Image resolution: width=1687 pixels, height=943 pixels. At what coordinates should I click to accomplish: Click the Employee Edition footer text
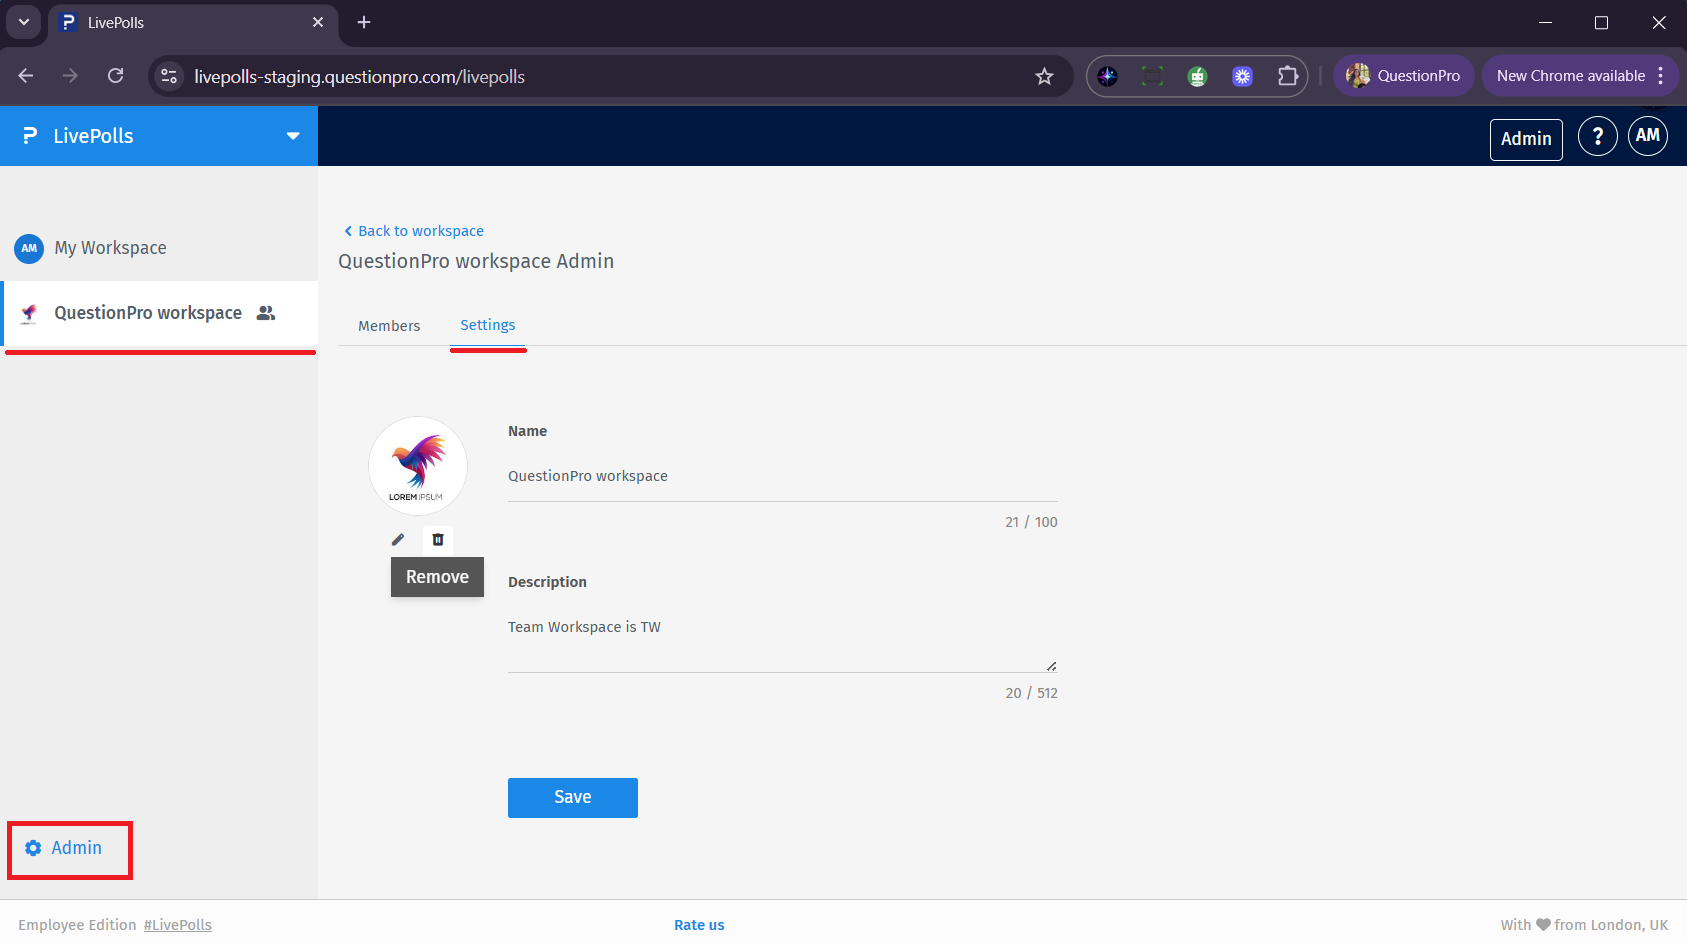pyautogui.click(x=77, y=925)
